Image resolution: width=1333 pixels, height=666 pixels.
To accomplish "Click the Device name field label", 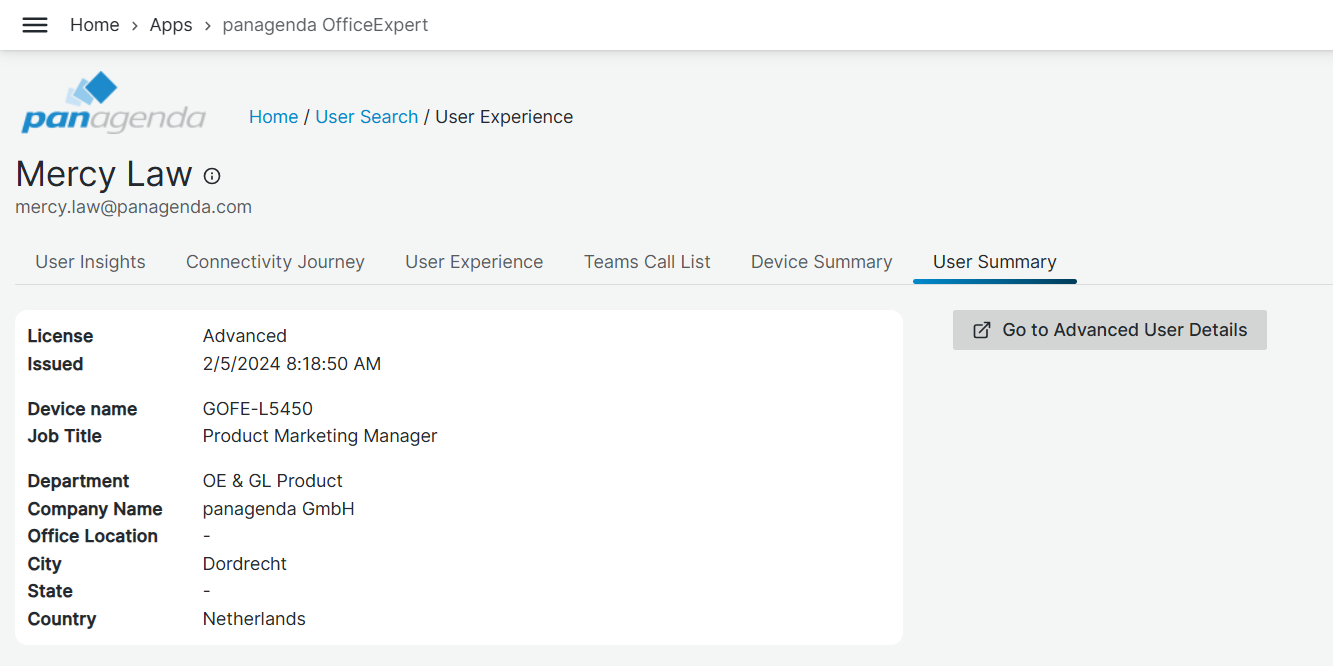I will (x=82, y=409).
